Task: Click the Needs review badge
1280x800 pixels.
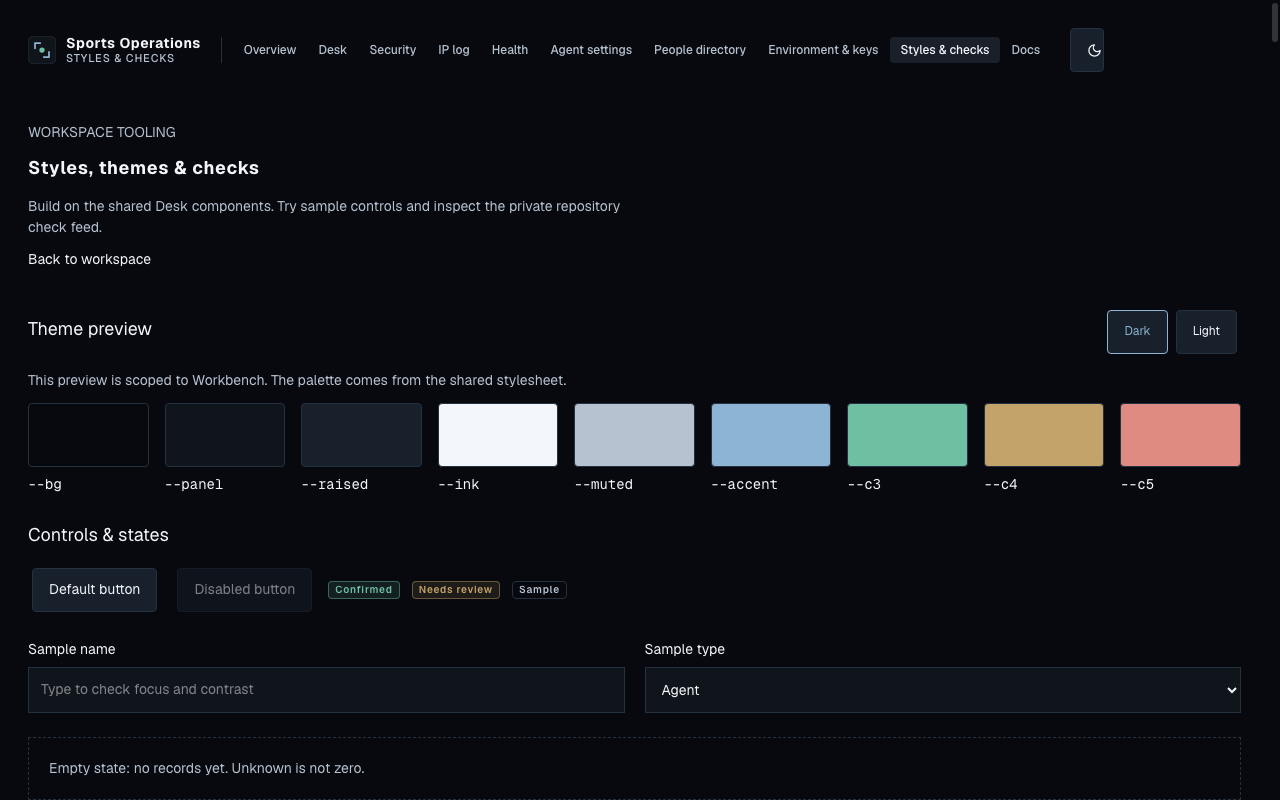Action: pyautogui.click(x=456, y=590)
